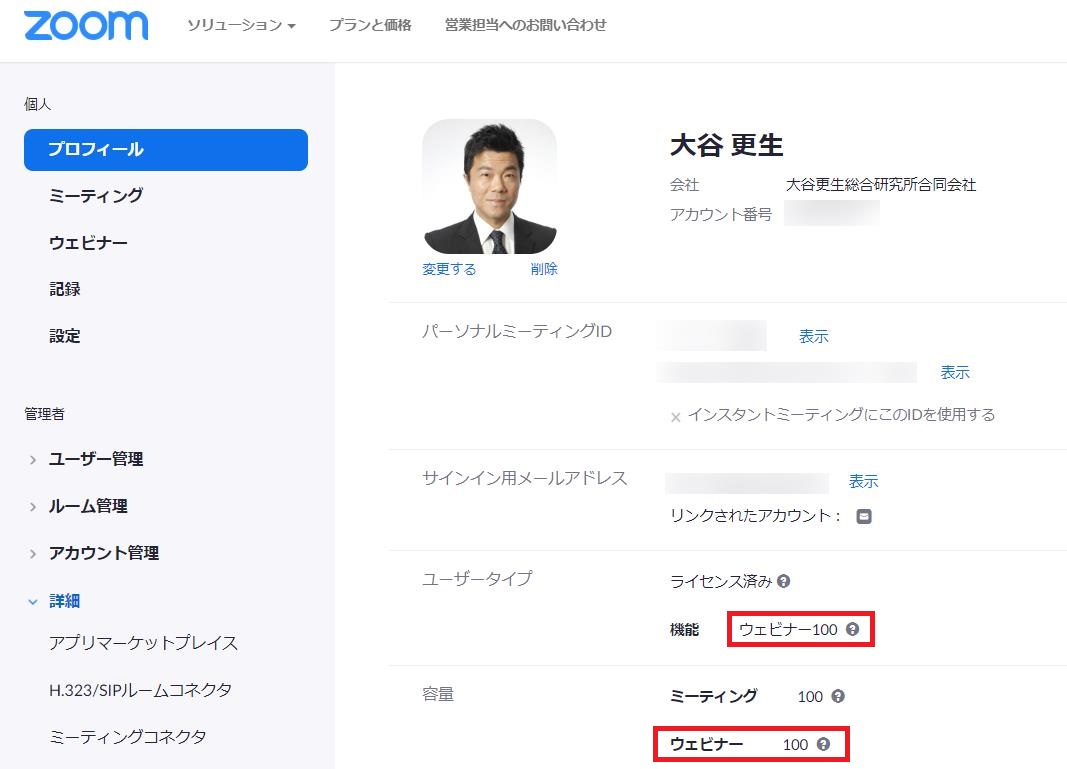Expand the アカウント管理 section
This screenshot has height=769, width=1067.
tap(103, 553)
